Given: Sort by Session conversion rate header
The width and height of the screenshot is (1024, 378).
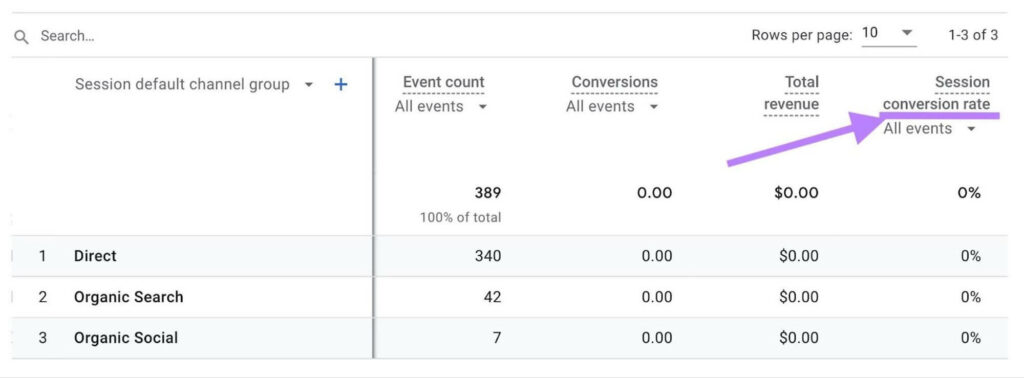Looking at the screenshot, I should click(x=936, y=93).
